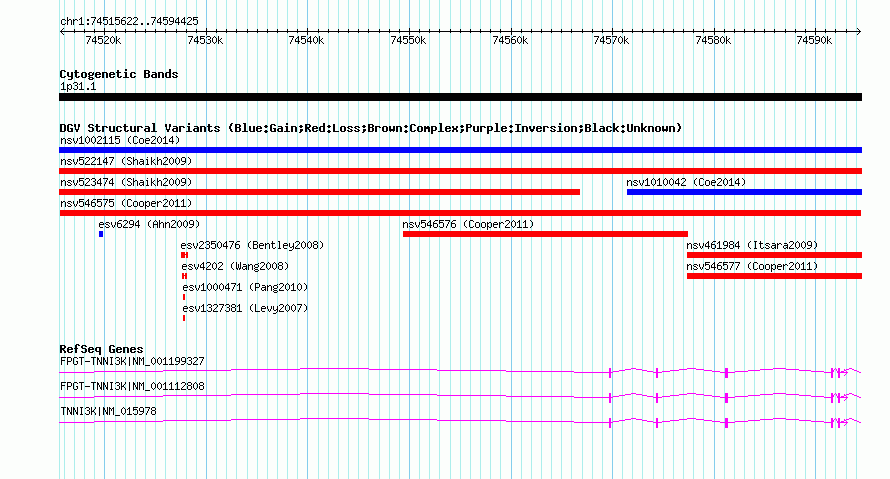Click the 74560k ruler tick label

coord(510,40)
